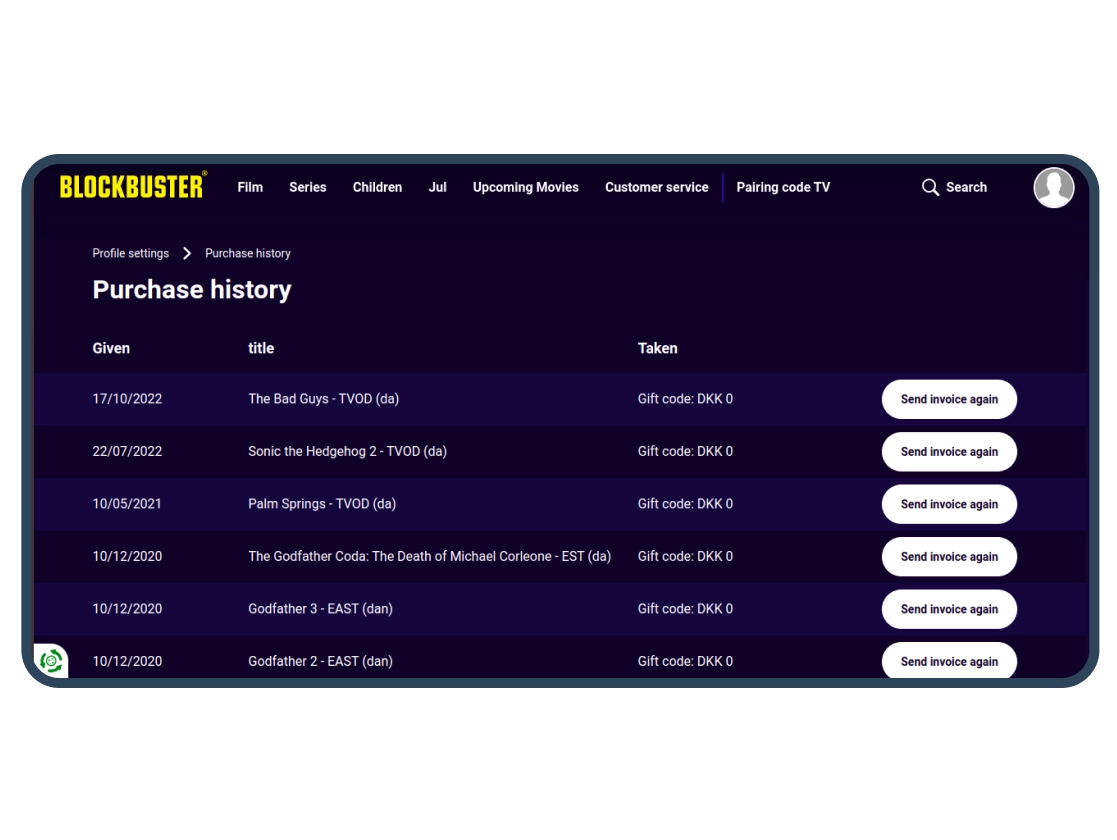Open the Film menu
The width and height of the screenshot is (1117, 840).
tap(250, 187)
